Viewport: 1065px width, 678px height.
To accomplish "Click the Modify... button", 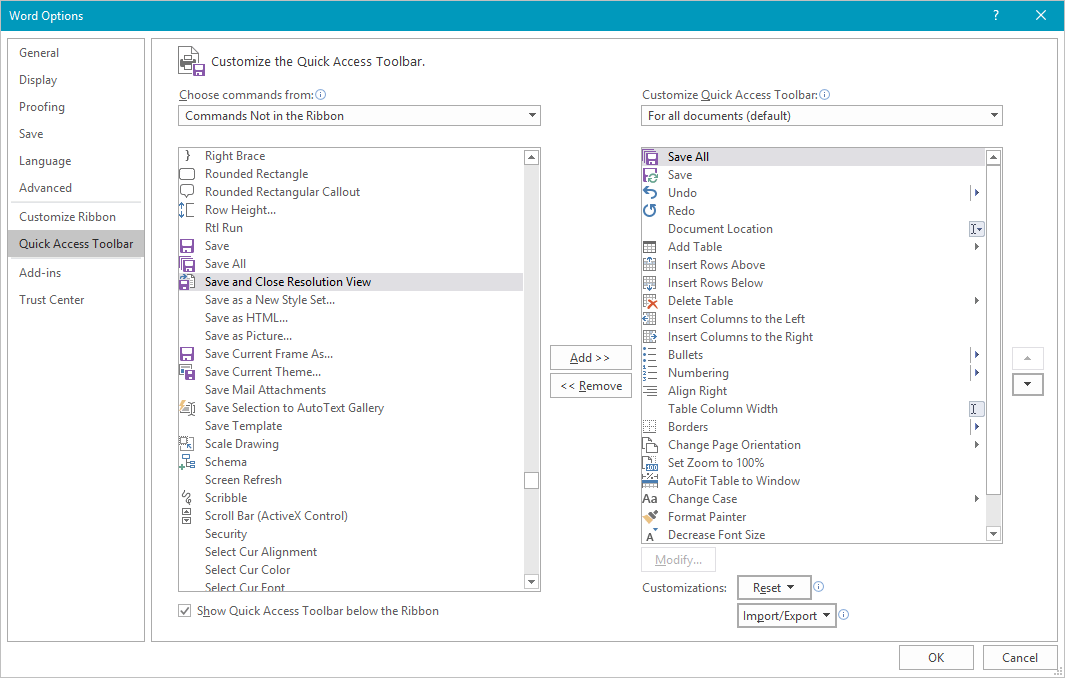I will 678,560.
